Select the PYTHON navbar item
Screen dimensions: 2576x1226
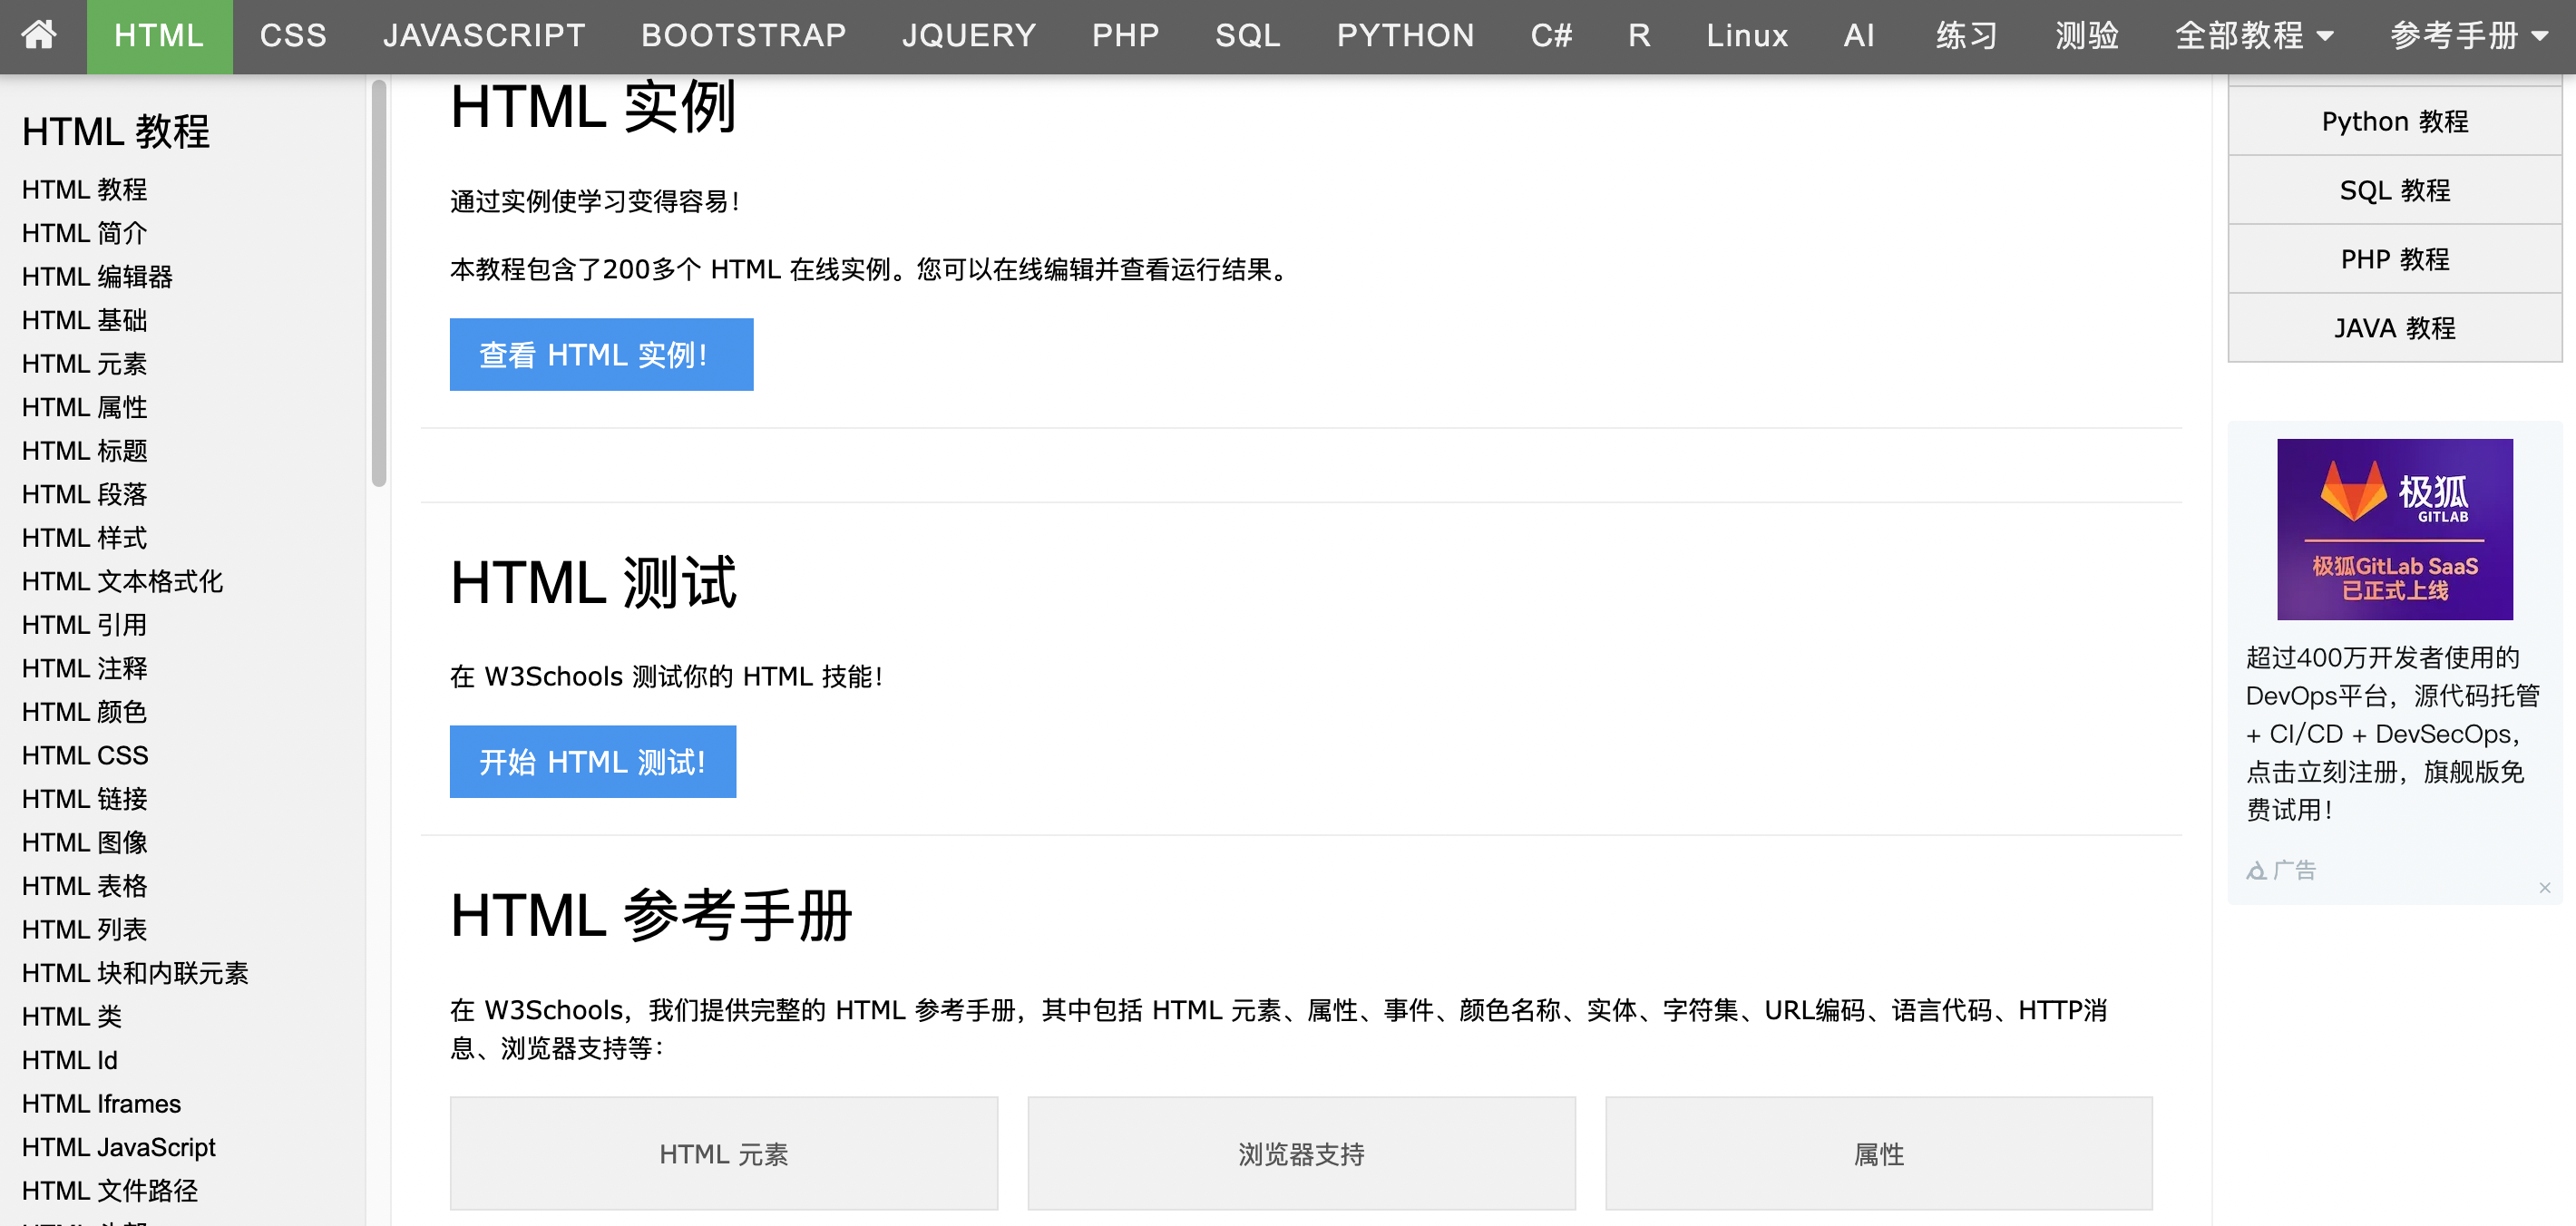tap(1405, 36)
